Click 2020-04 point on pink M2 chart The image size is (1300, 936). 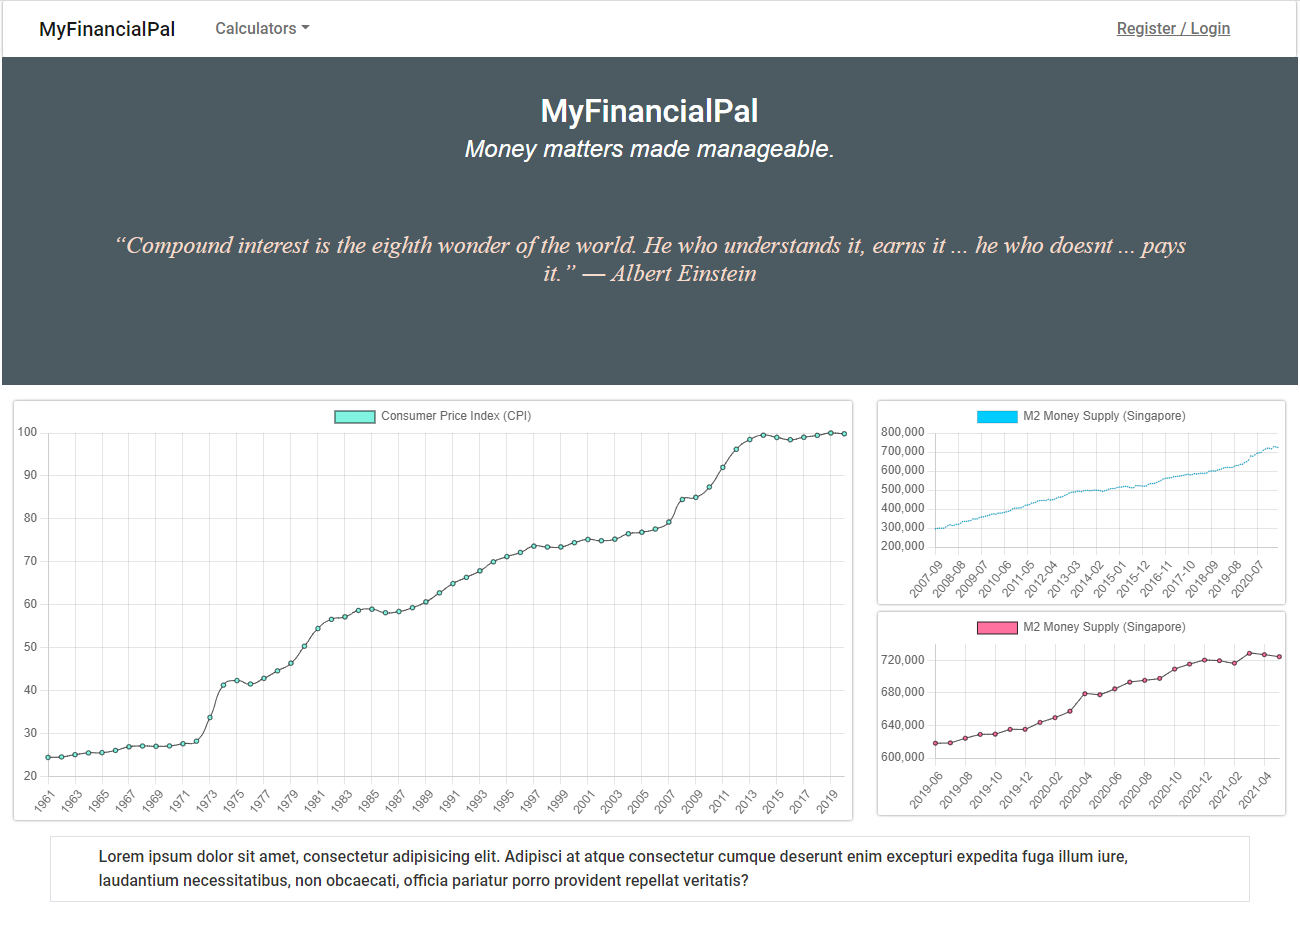pos(1085,693)
